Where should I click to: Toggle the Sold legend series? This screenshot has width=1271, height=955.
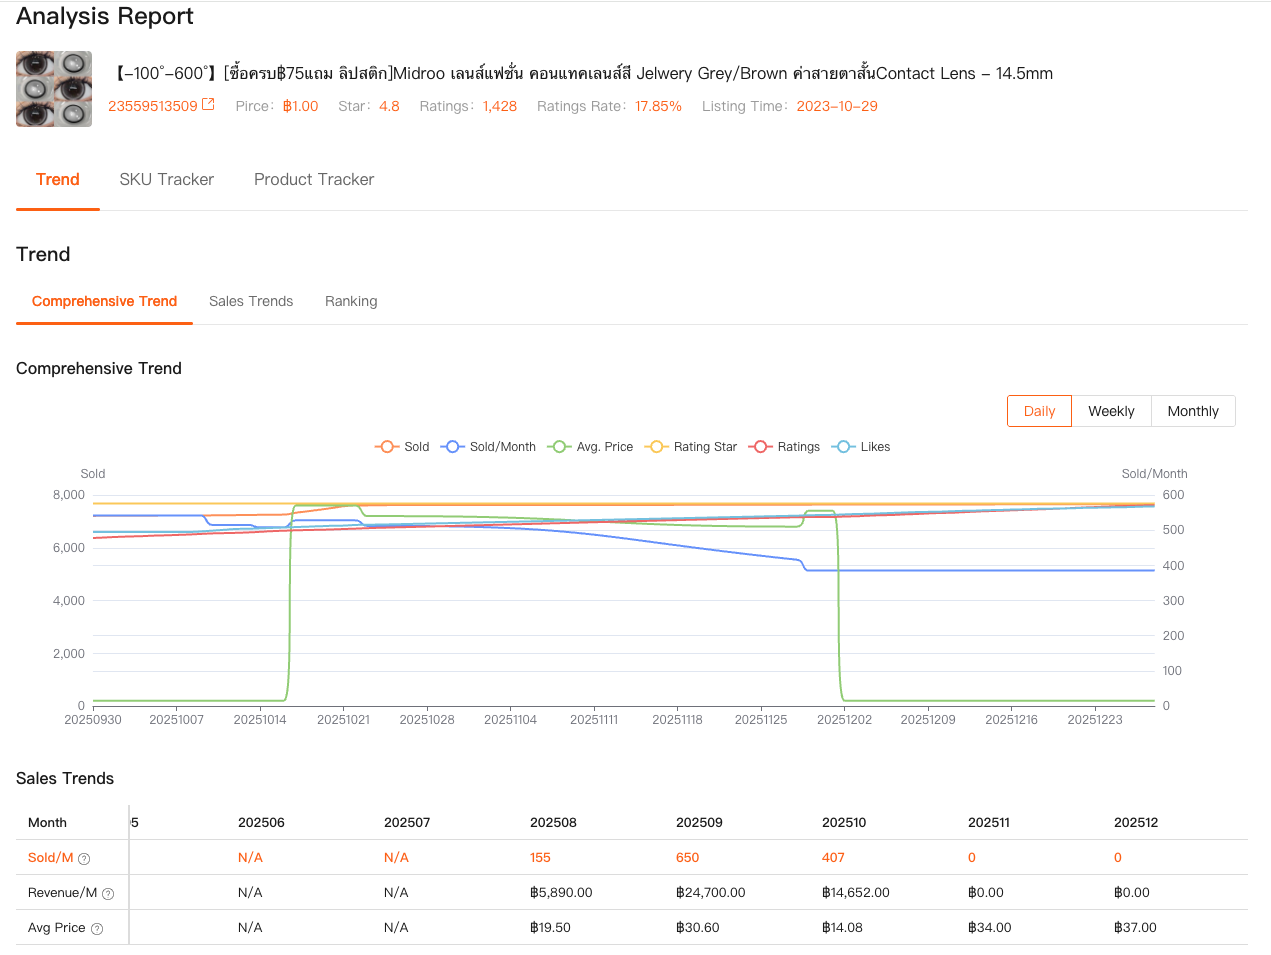point(402,447)
